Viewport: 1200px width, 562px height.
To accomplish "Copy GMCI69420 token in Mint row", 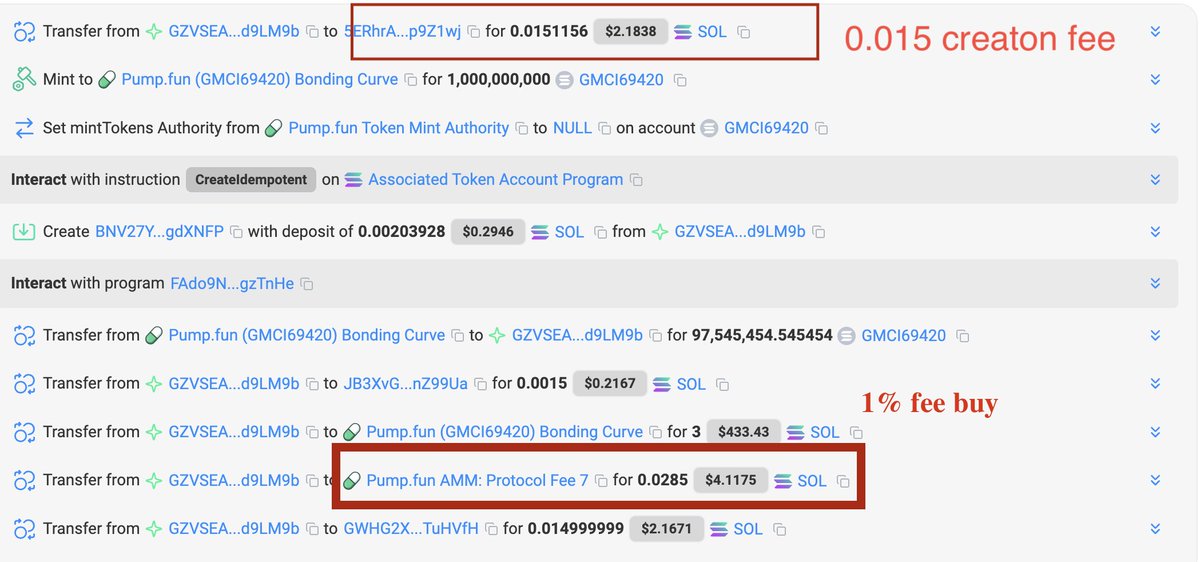I will [680, 80].
